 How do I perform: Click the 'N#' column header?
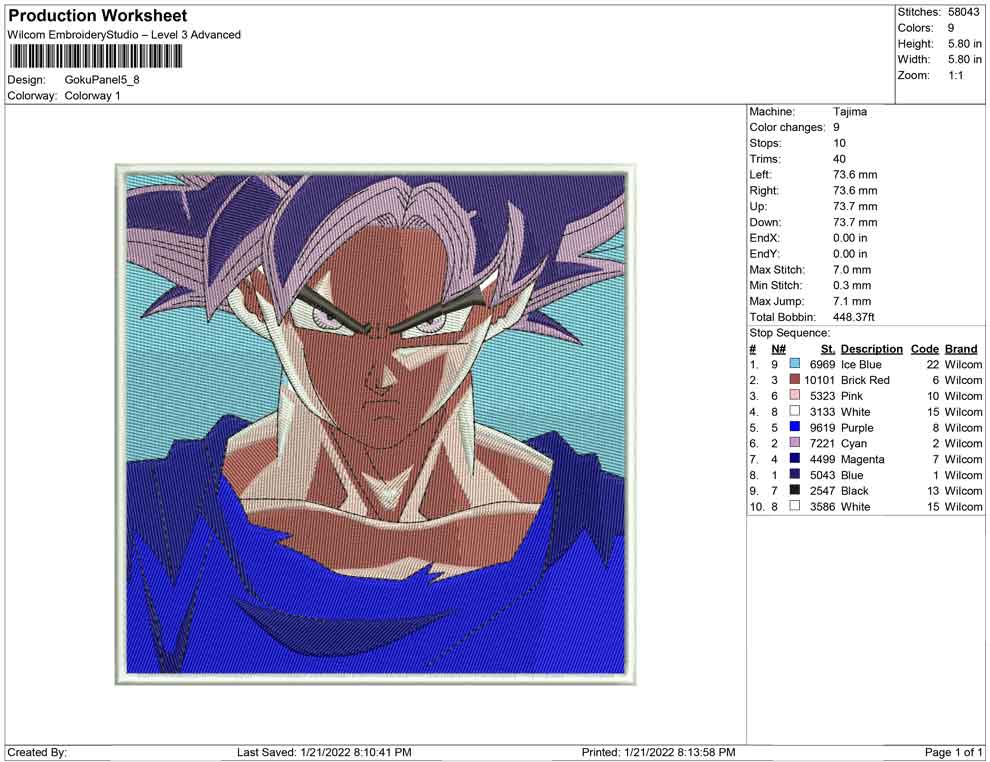coord(778,348)
